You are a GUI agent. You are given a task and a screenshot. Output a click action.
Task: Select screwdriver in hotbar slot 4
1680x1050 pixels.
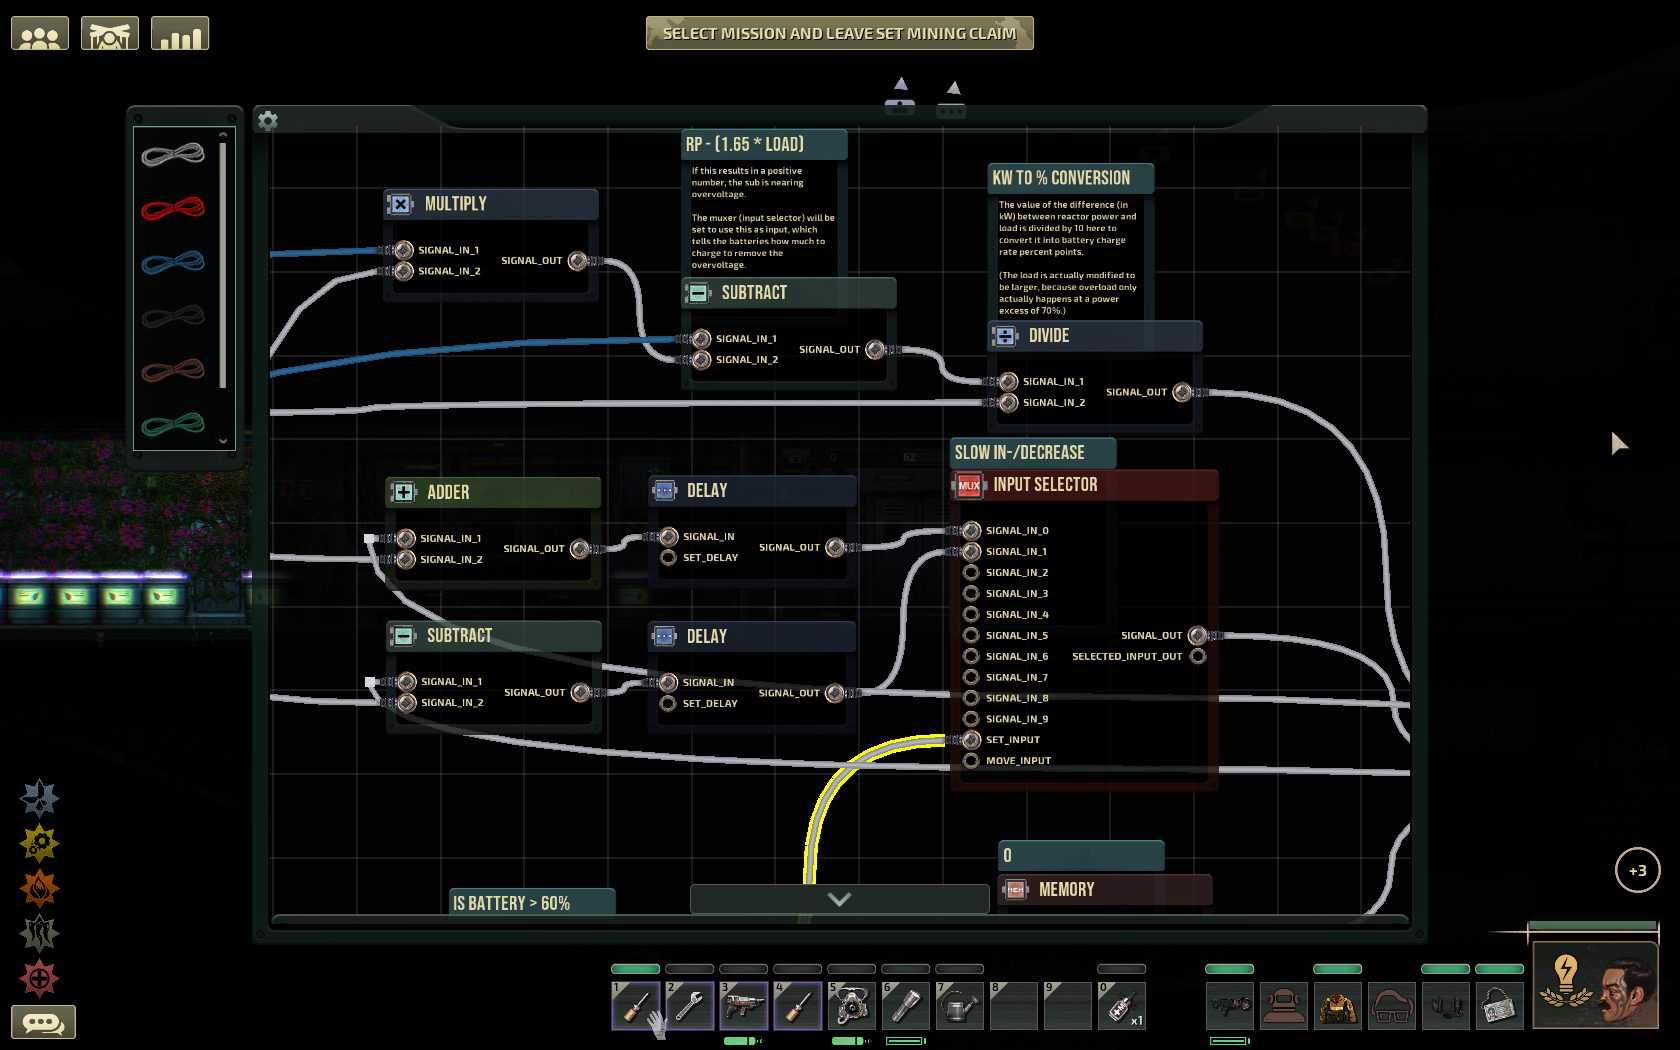798,1005
